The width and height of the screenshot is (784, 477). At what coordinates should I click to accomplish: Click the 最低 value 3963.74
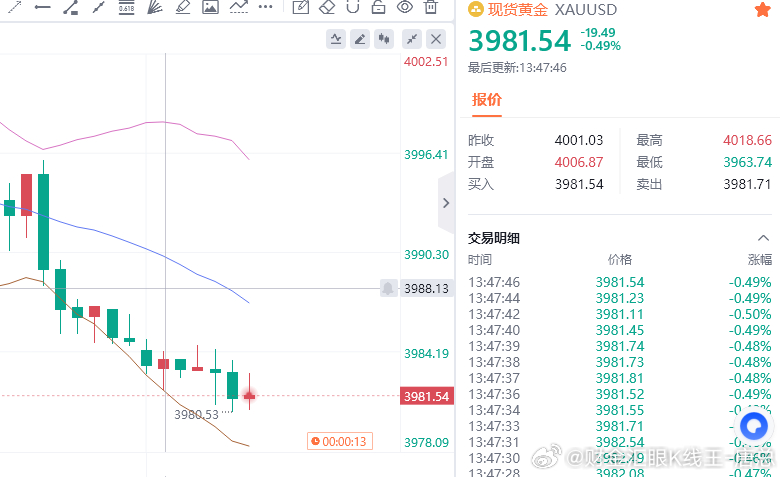click(748, 162)
